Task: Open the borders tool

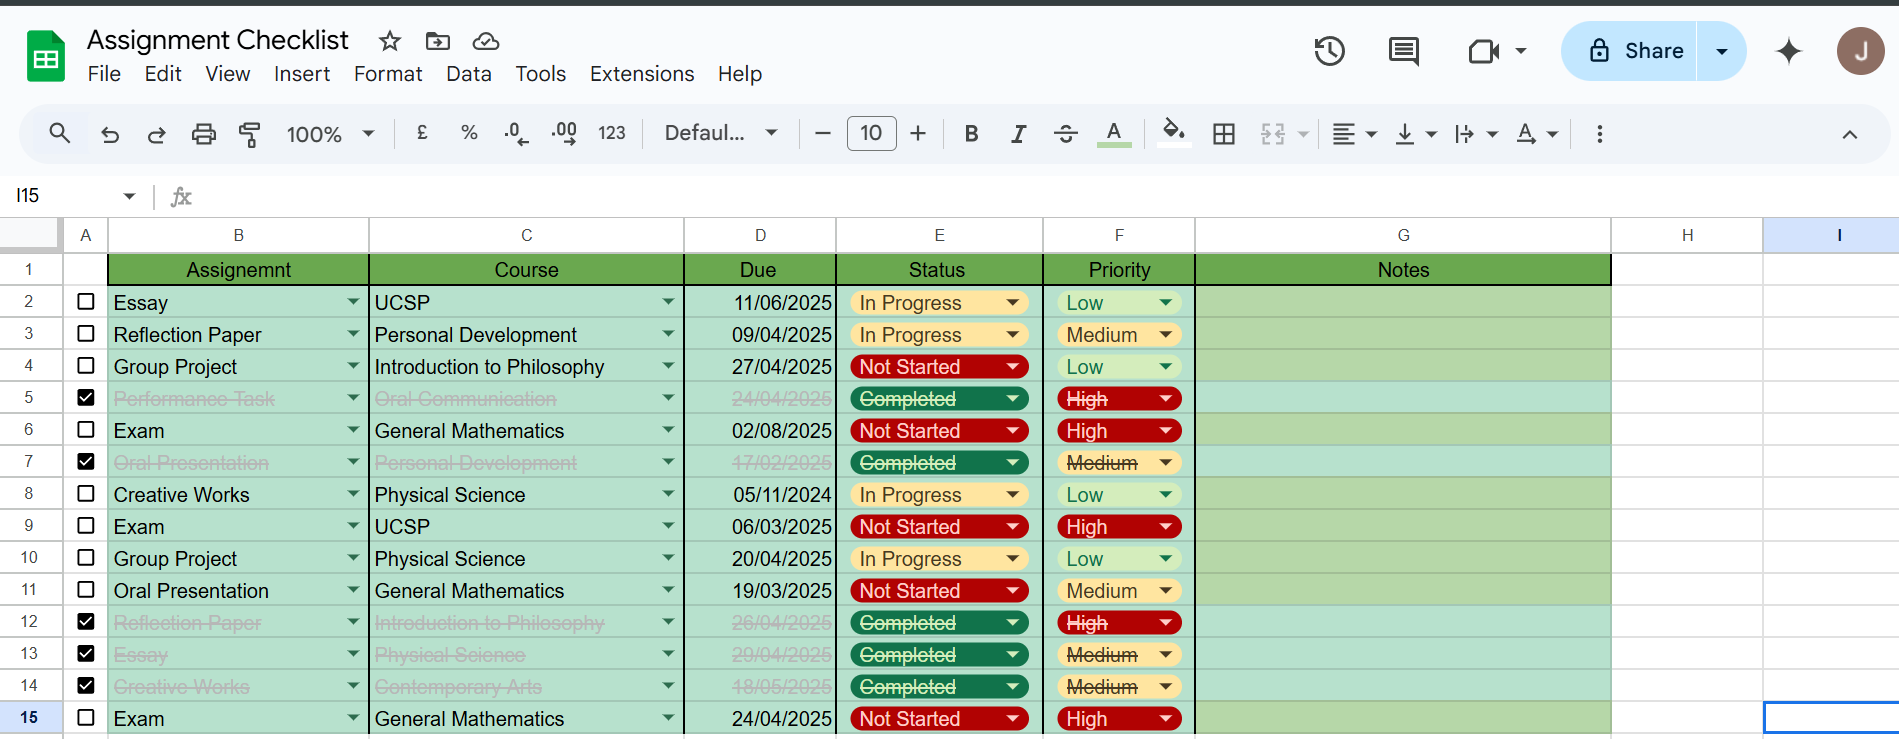Action: (1224, 134)
